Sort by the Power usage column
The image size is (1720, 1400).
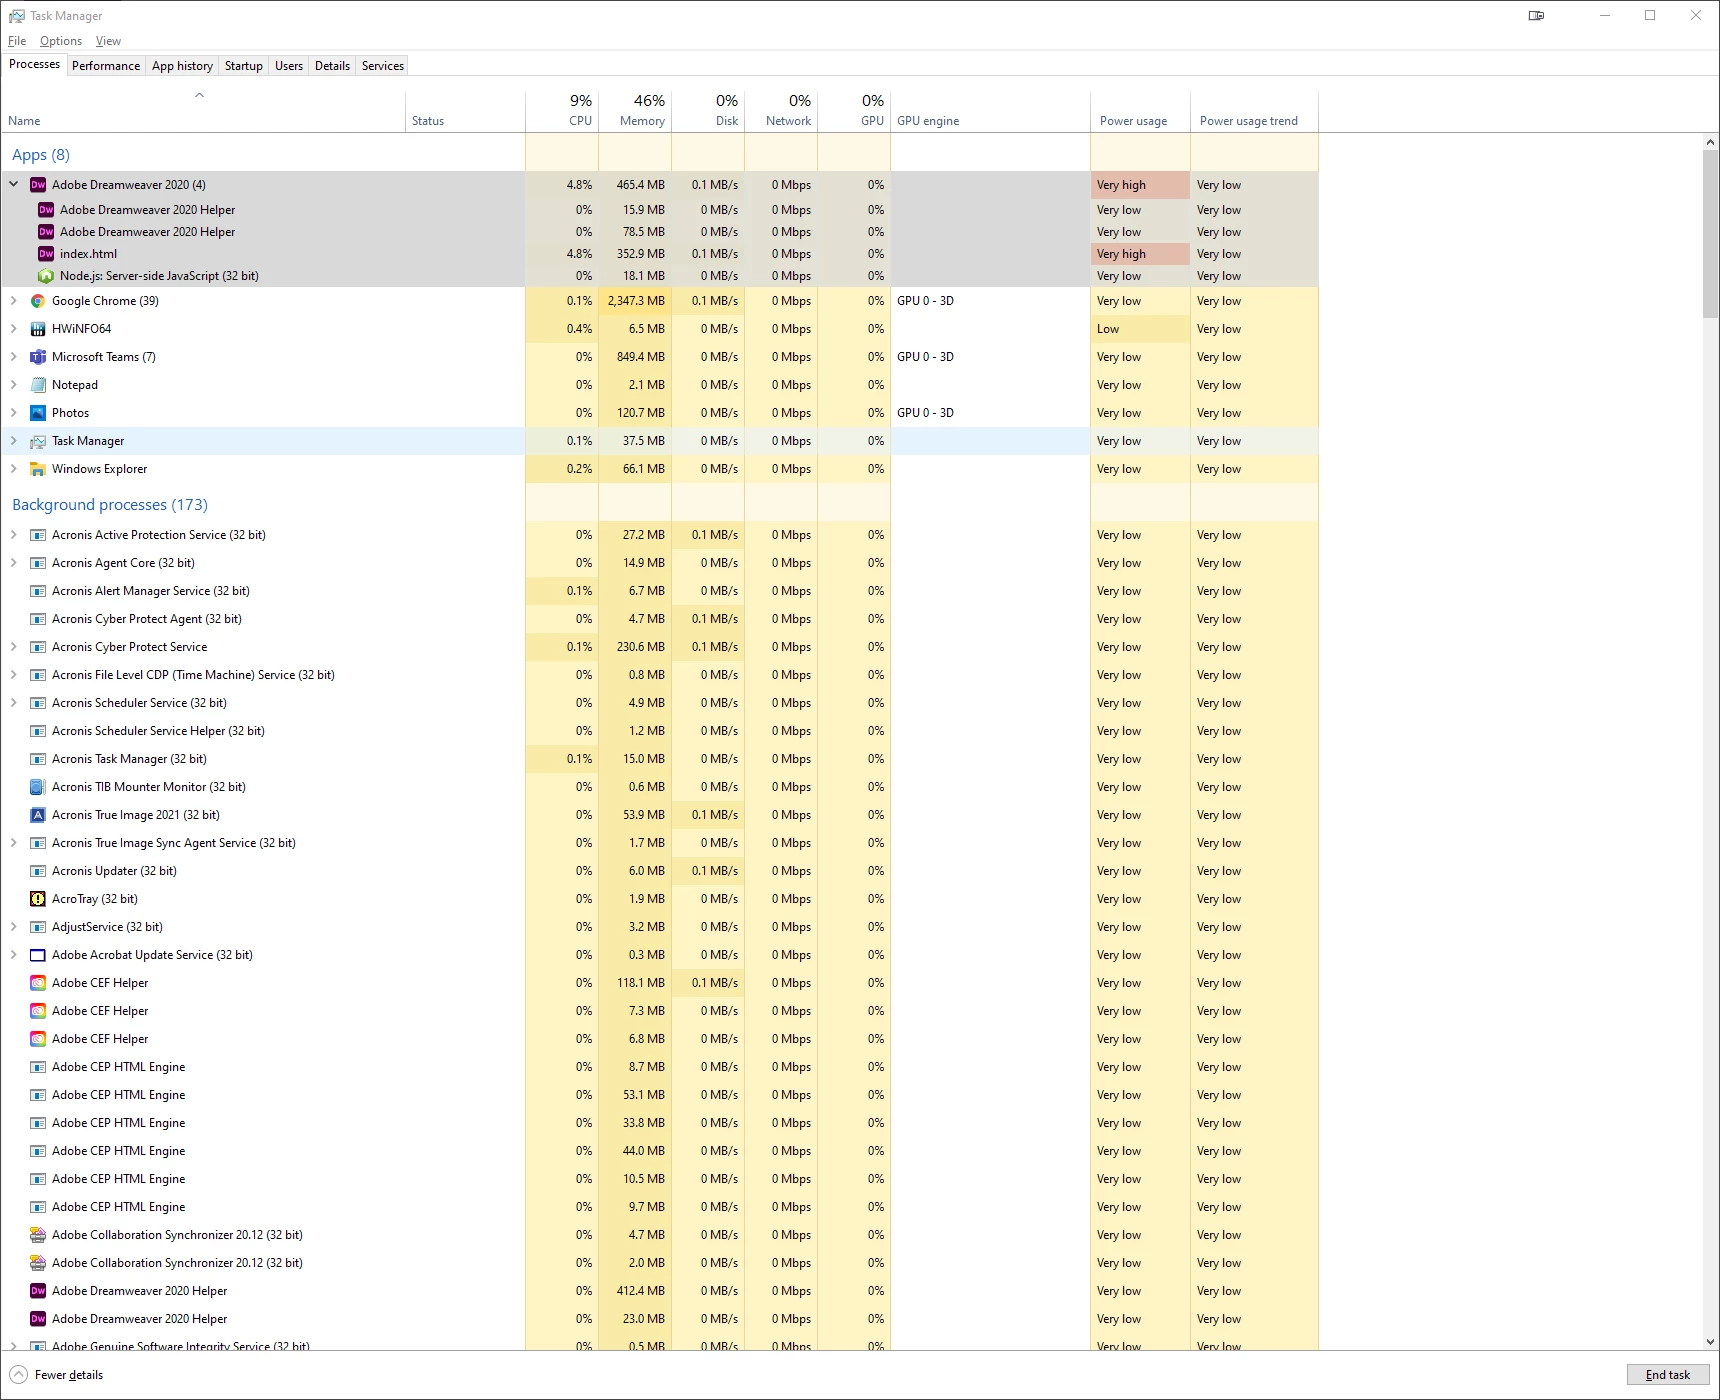[1140, 110]
